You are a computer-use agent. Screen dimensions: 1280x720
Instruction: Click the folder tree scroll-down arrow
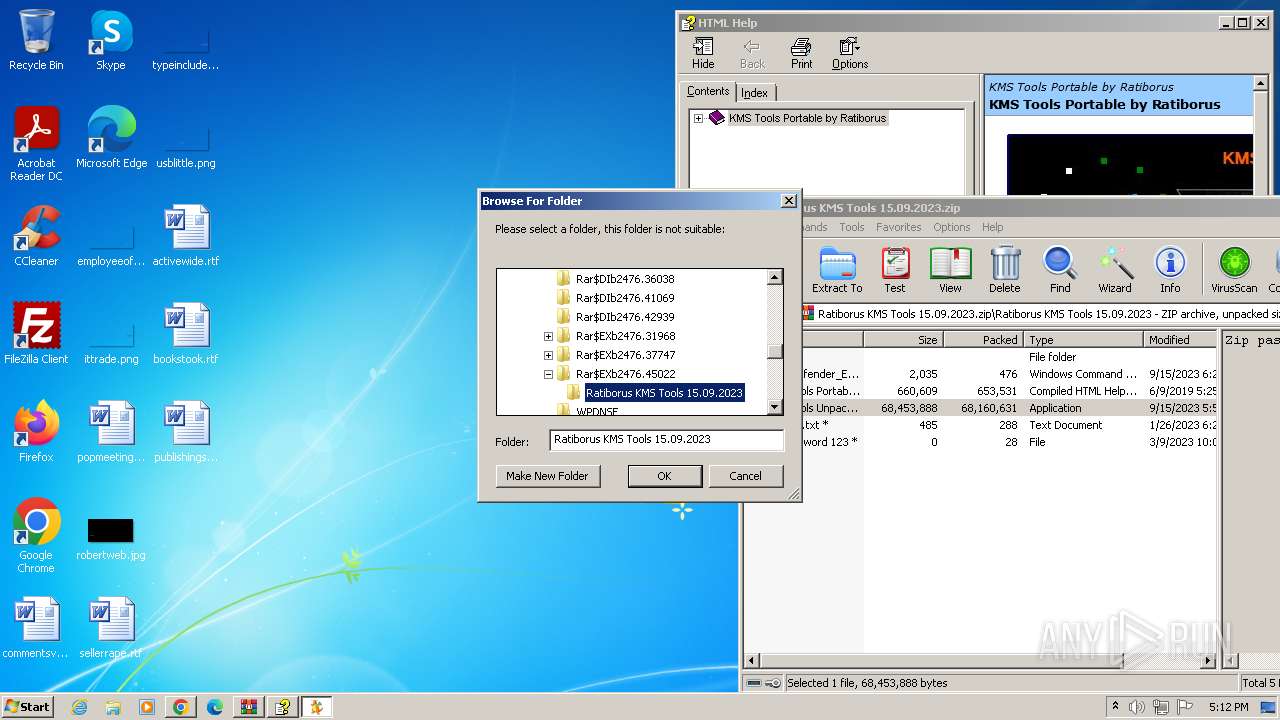pyautogui.click(x=774, y=406)
